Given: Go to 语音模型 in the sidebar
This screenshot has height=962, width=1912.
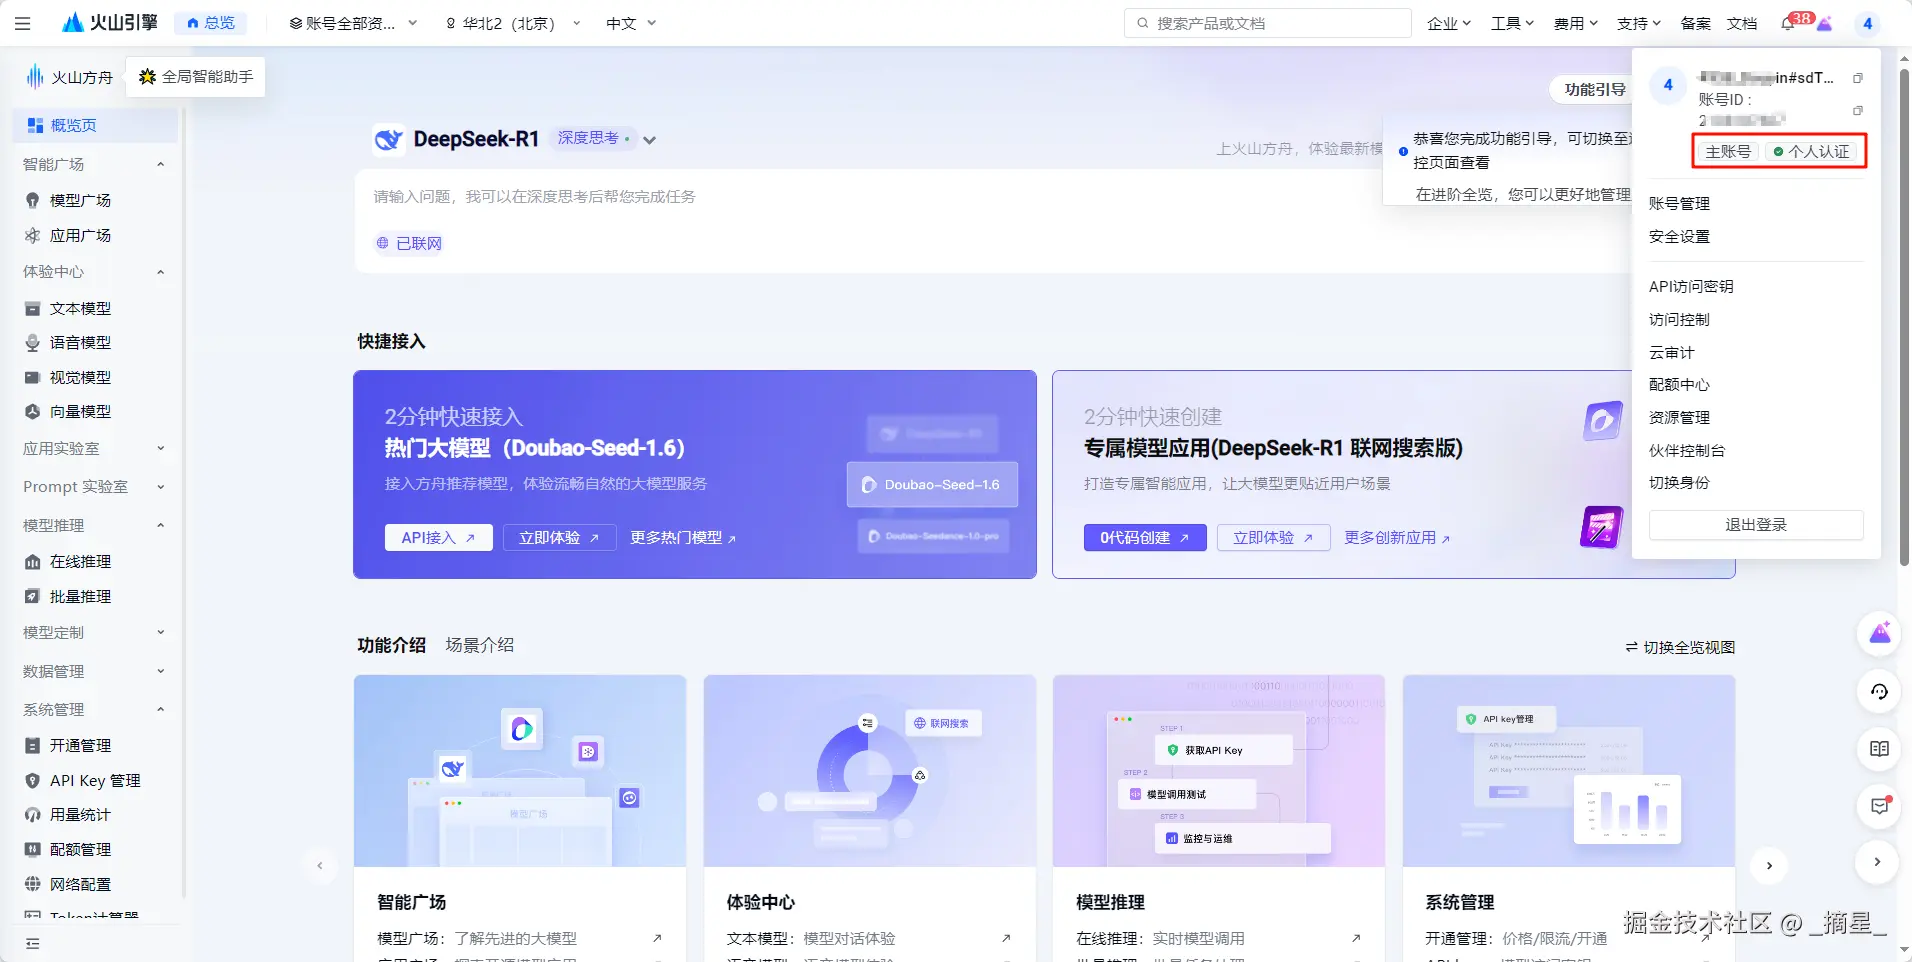Looking at the screenshot, I should pos(81,342).
